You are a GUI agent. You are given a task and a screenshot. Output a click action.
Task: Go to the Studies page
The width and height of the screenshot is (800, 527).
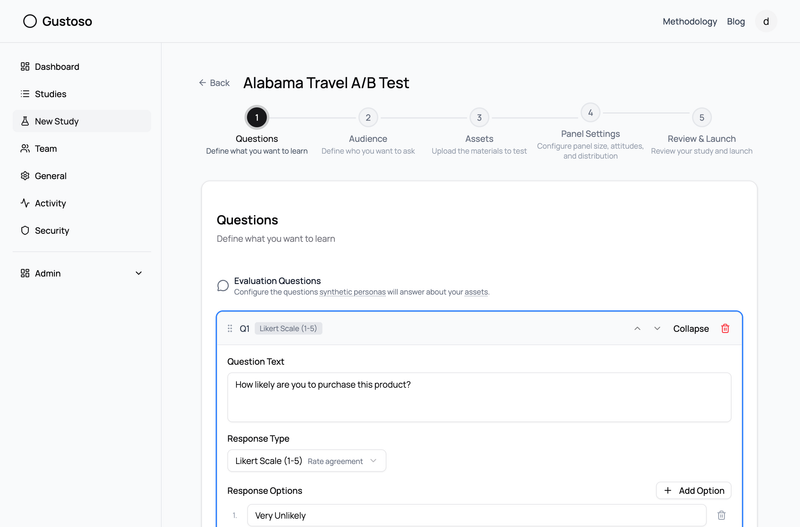pos(50,94)
